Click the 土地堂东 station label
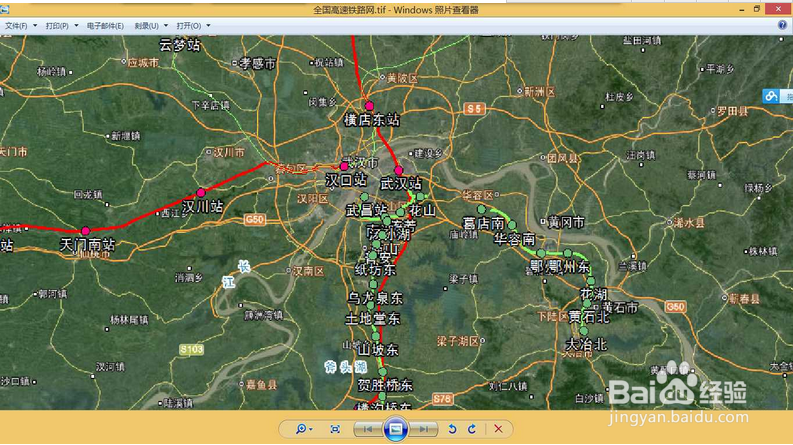793x445 pixels. 373,319
